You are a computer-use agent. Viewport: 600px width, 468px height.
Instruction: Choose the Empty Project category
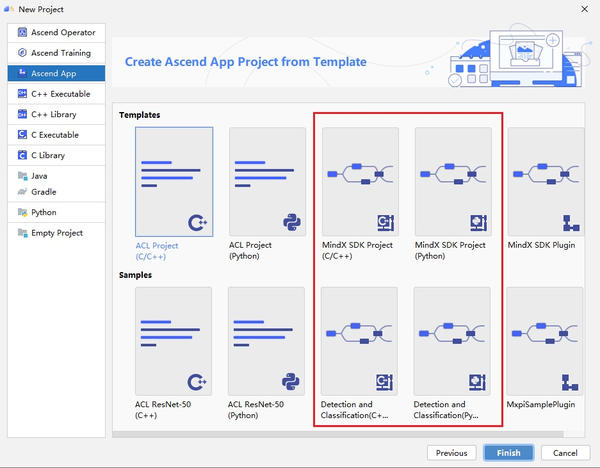pyautogui.click(x=56, y=233)
